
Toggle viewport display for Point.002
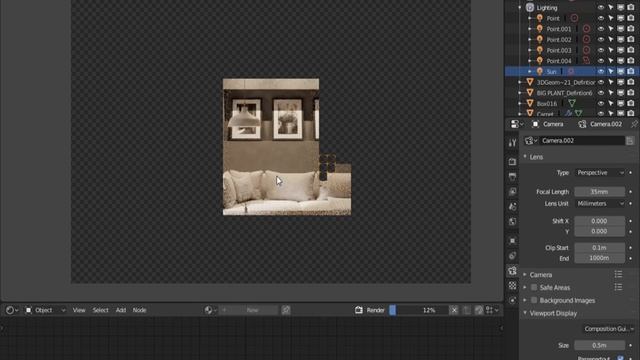point(620,40)
